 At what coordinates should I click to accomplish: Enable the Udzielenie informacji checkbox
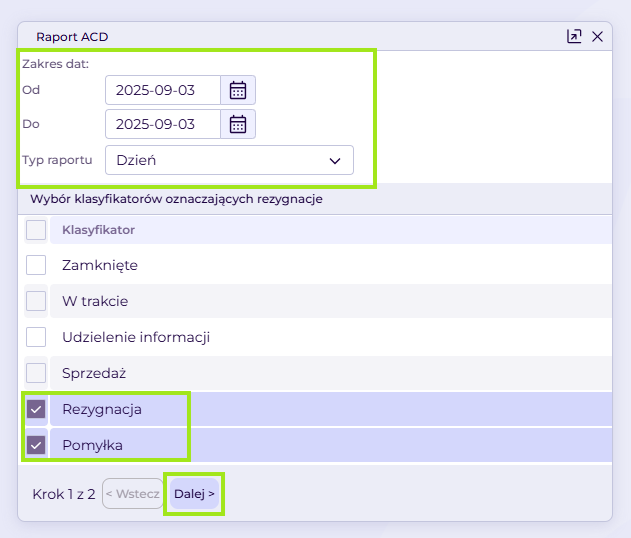coord(36,337)
